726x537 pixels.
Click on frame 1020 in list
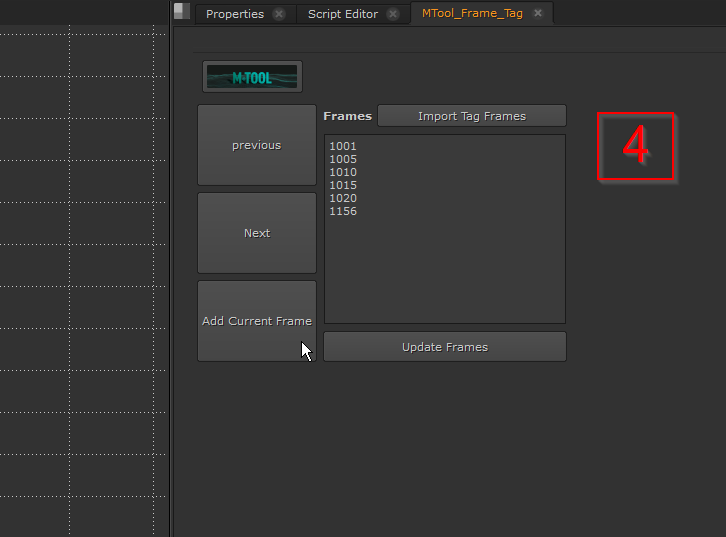pyautogui.click(x=343, y=198)
